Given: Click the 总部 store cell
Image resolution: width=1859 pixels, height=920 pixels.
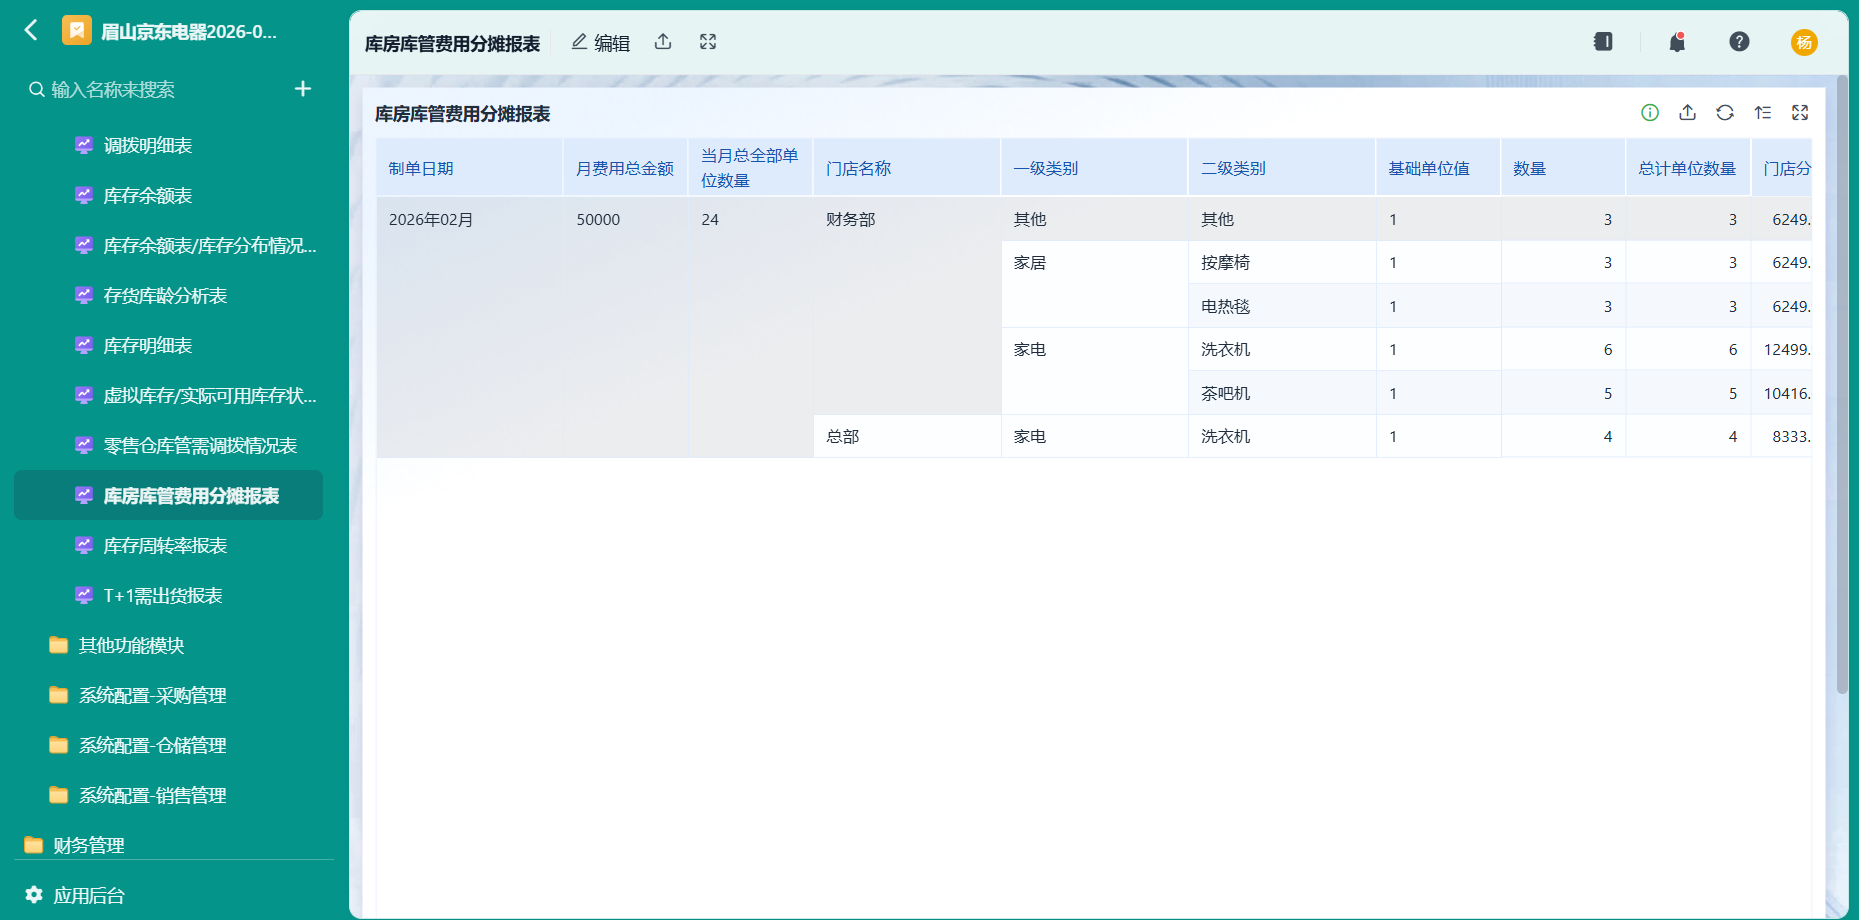Looking at the screenshot, I should point(907,436).
